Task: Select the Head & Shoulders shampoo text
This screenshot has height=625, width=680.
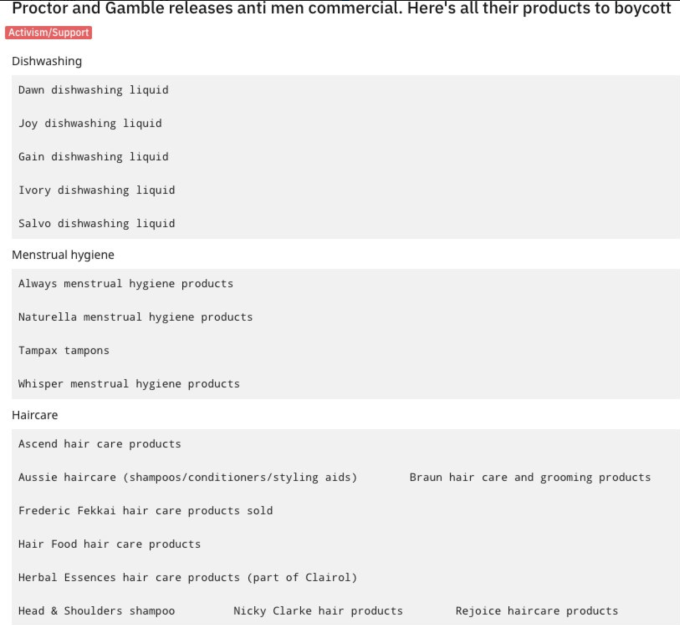Action: (96, 611)
